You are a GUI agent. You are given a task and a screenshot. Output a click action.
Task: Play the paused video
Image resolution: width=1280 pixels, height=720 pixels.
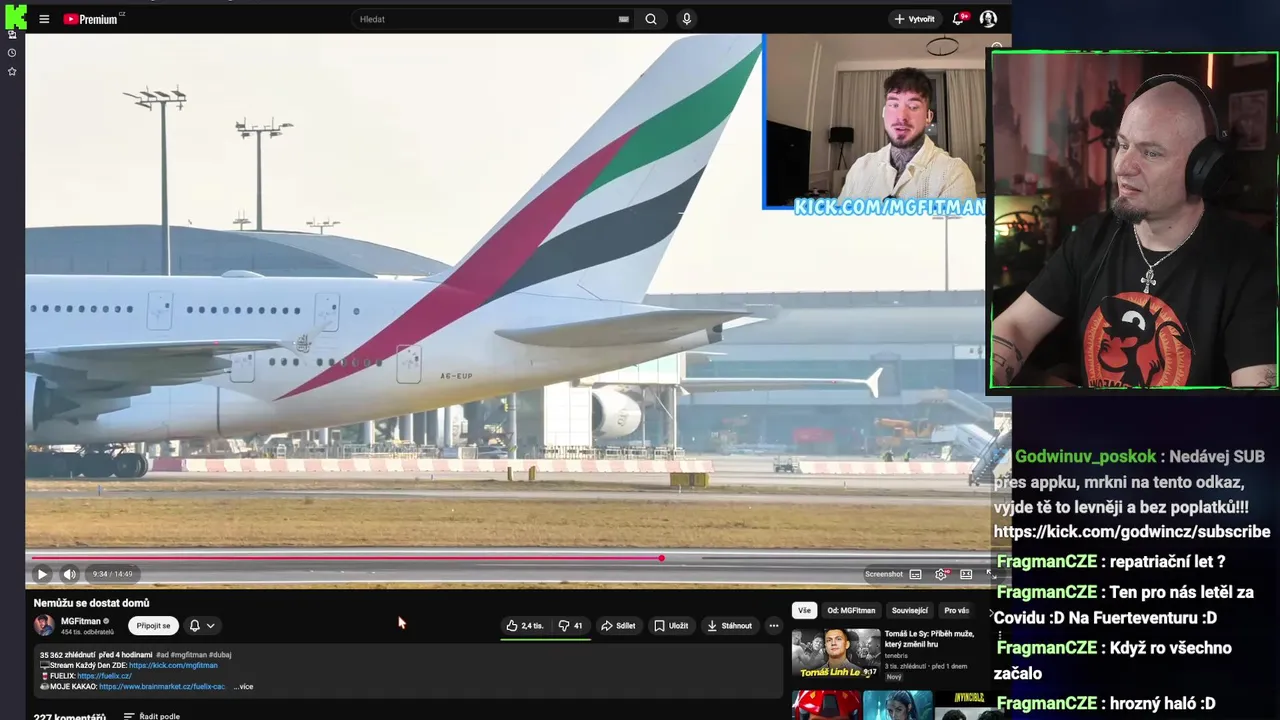pyautogui.click(x=42, y=574)
